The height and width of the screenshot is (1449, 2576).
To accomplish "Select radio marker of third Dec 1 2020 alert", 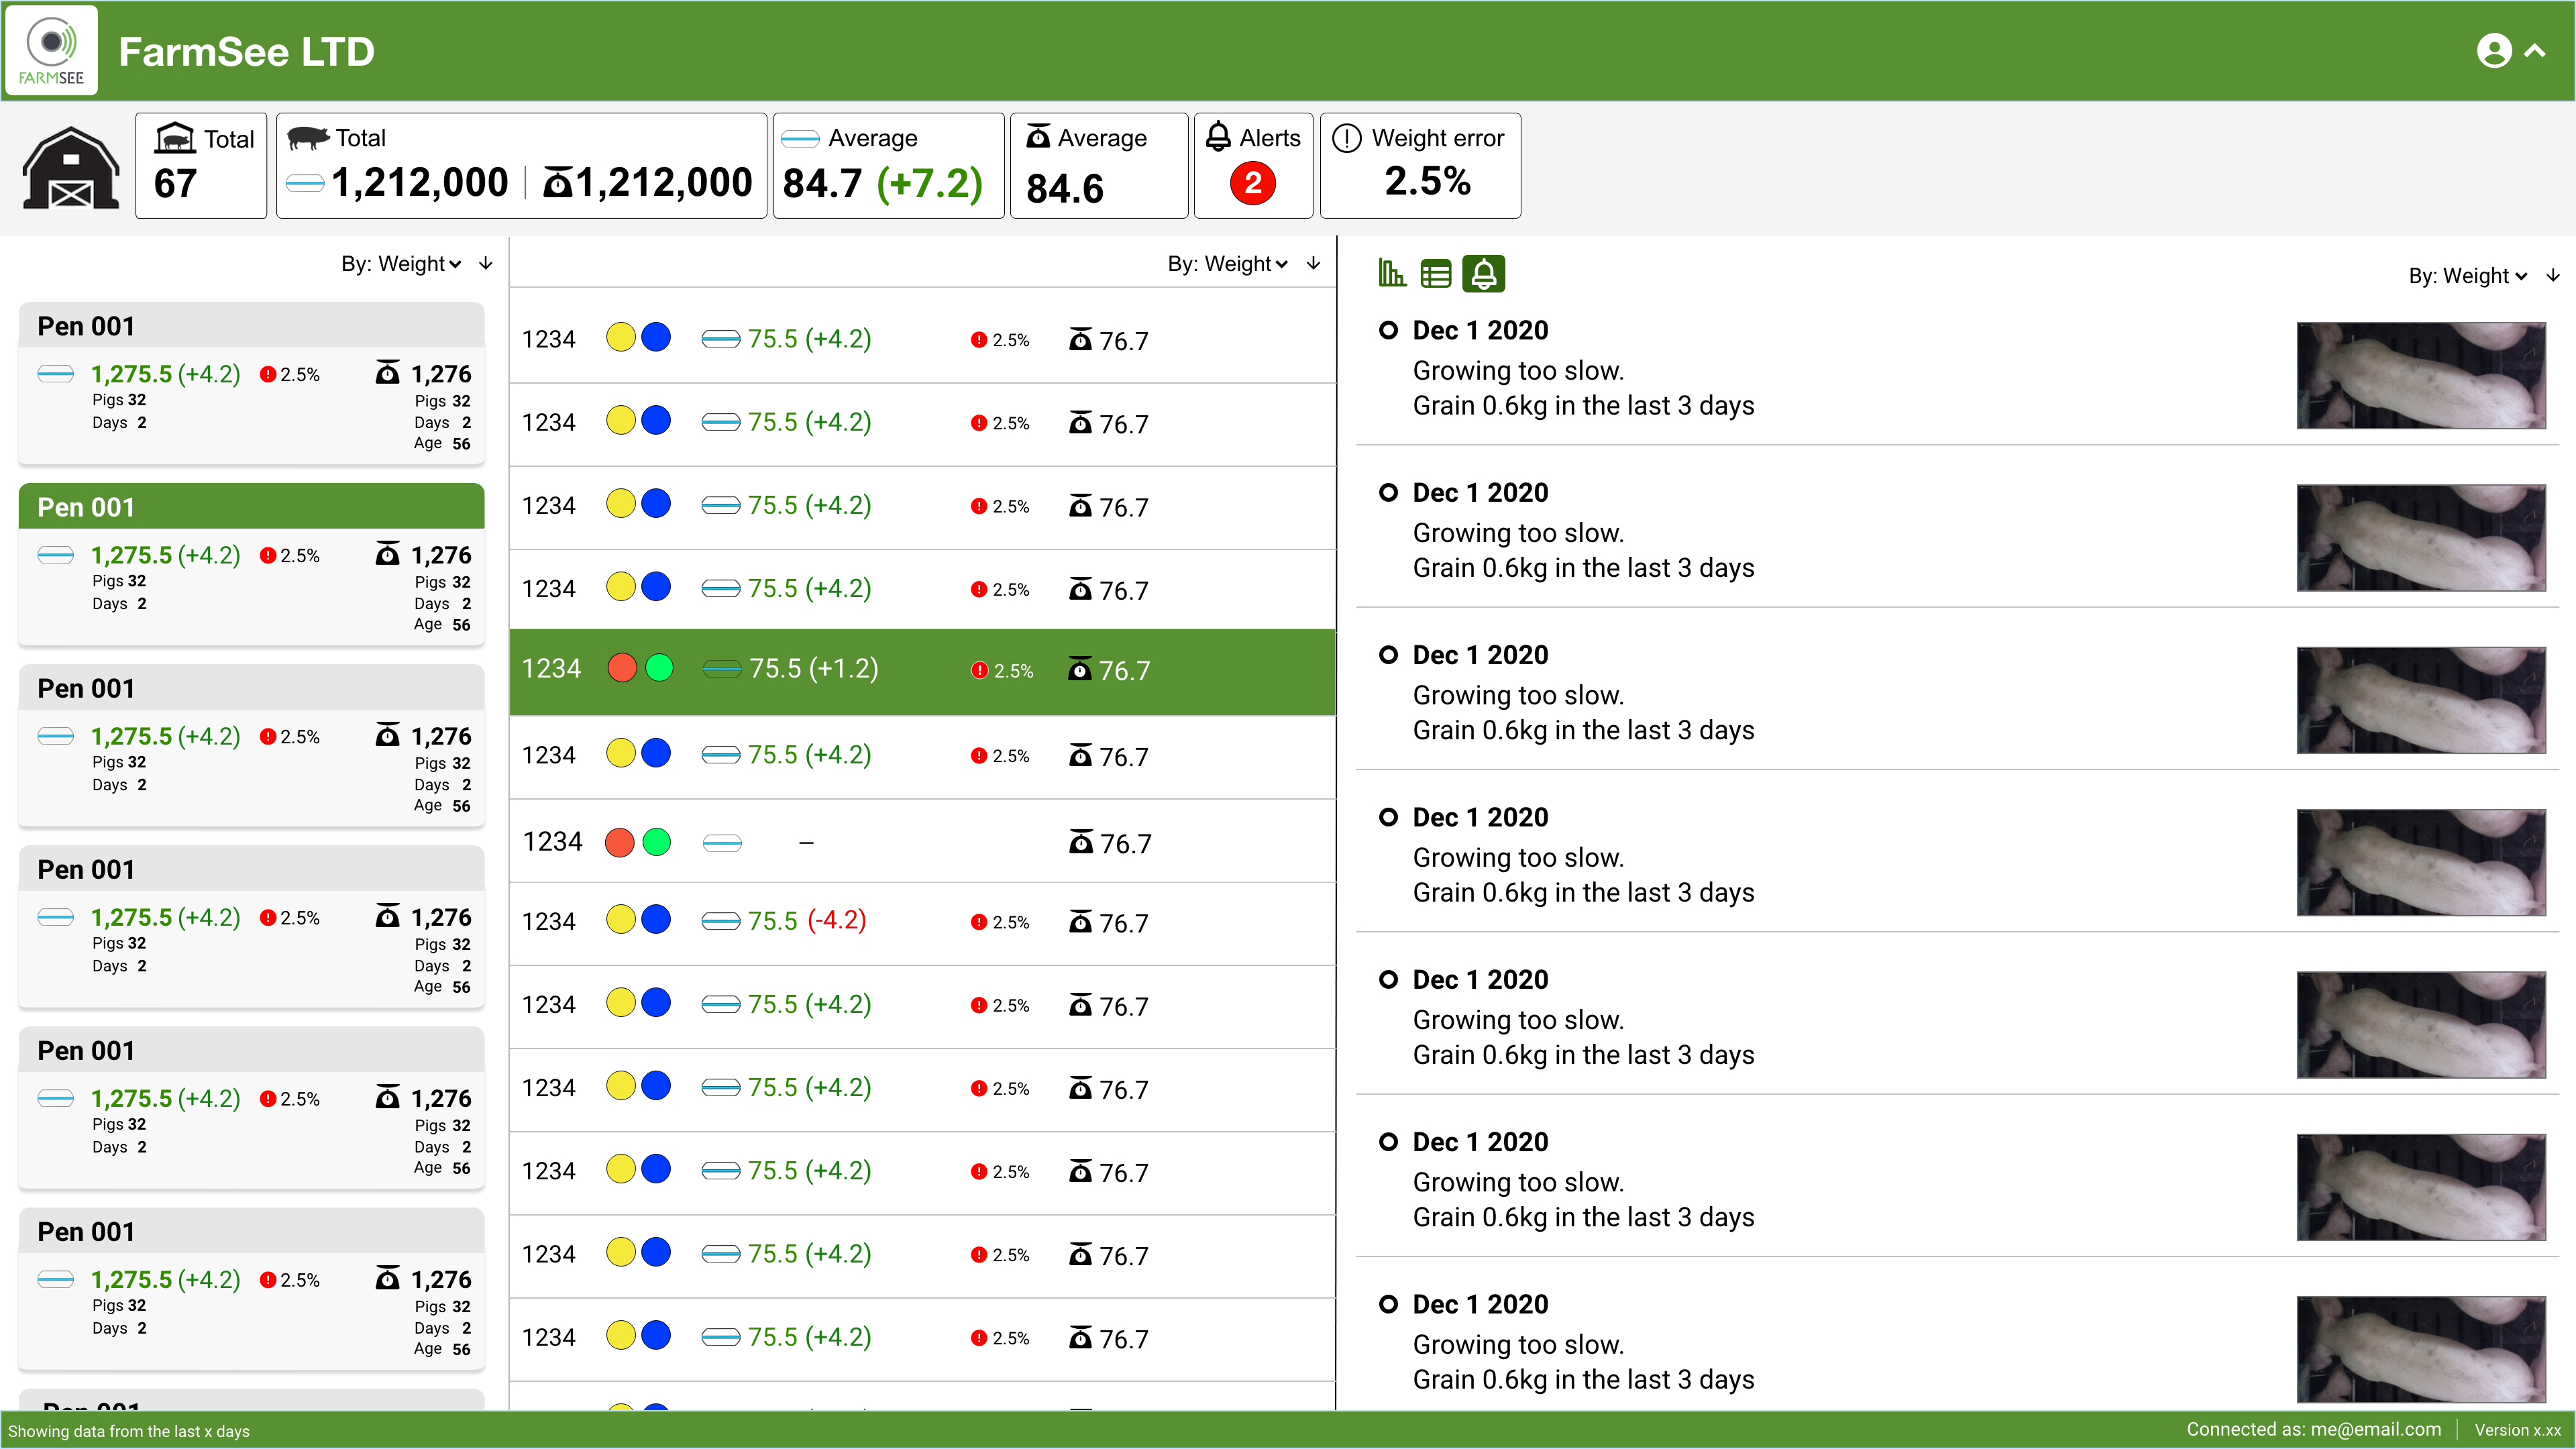I will click(x=1388, y=655).
